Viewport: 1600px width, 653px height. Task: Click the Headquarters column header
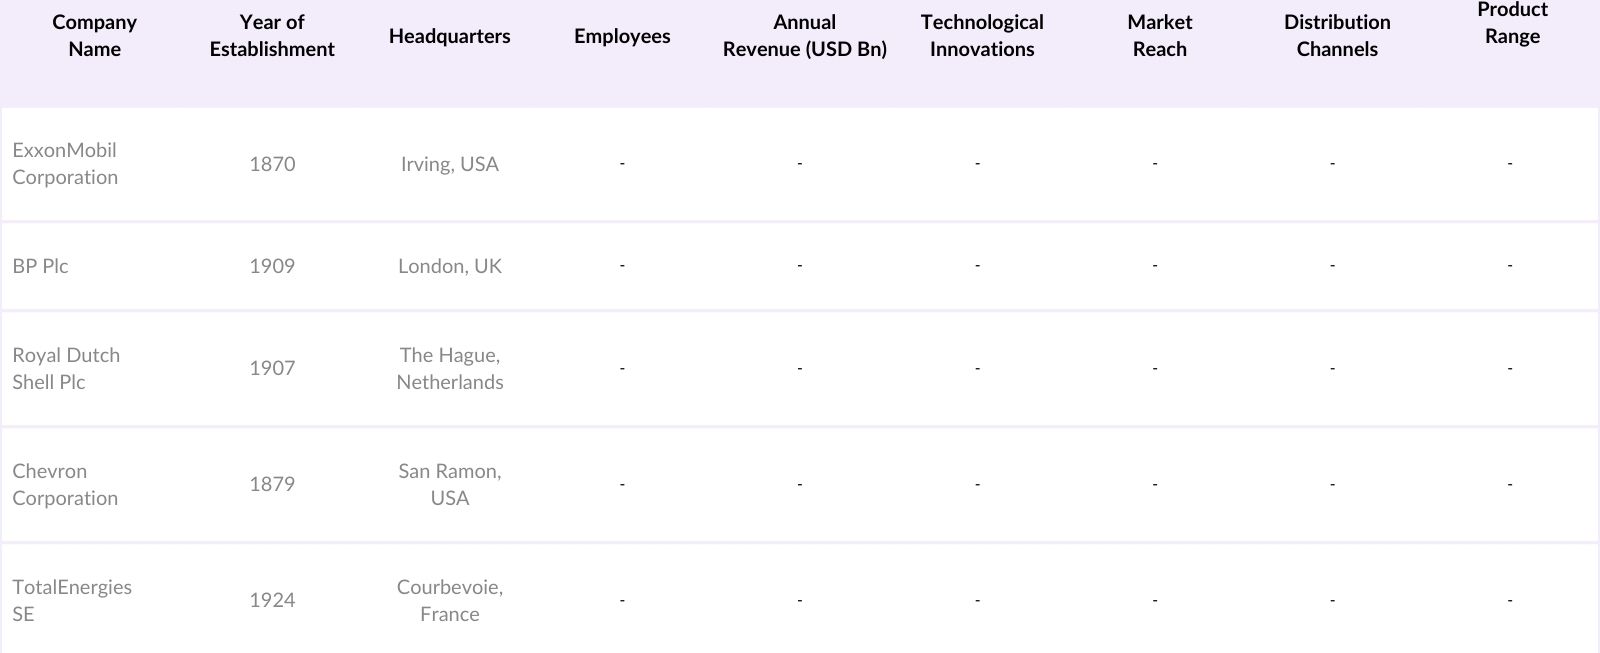click(x=449, y=36)
